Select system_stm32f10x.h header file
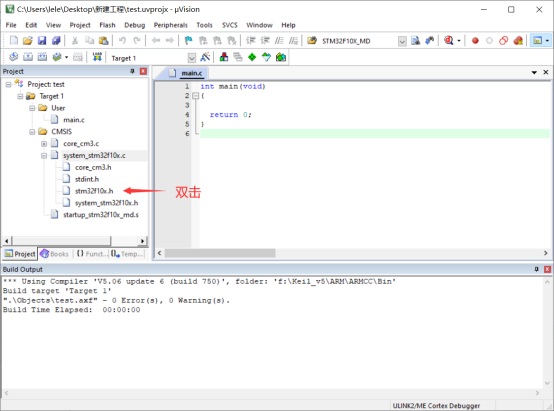Image resolution: width=554 pixels, height=411 pixels. tap(106, 203)
